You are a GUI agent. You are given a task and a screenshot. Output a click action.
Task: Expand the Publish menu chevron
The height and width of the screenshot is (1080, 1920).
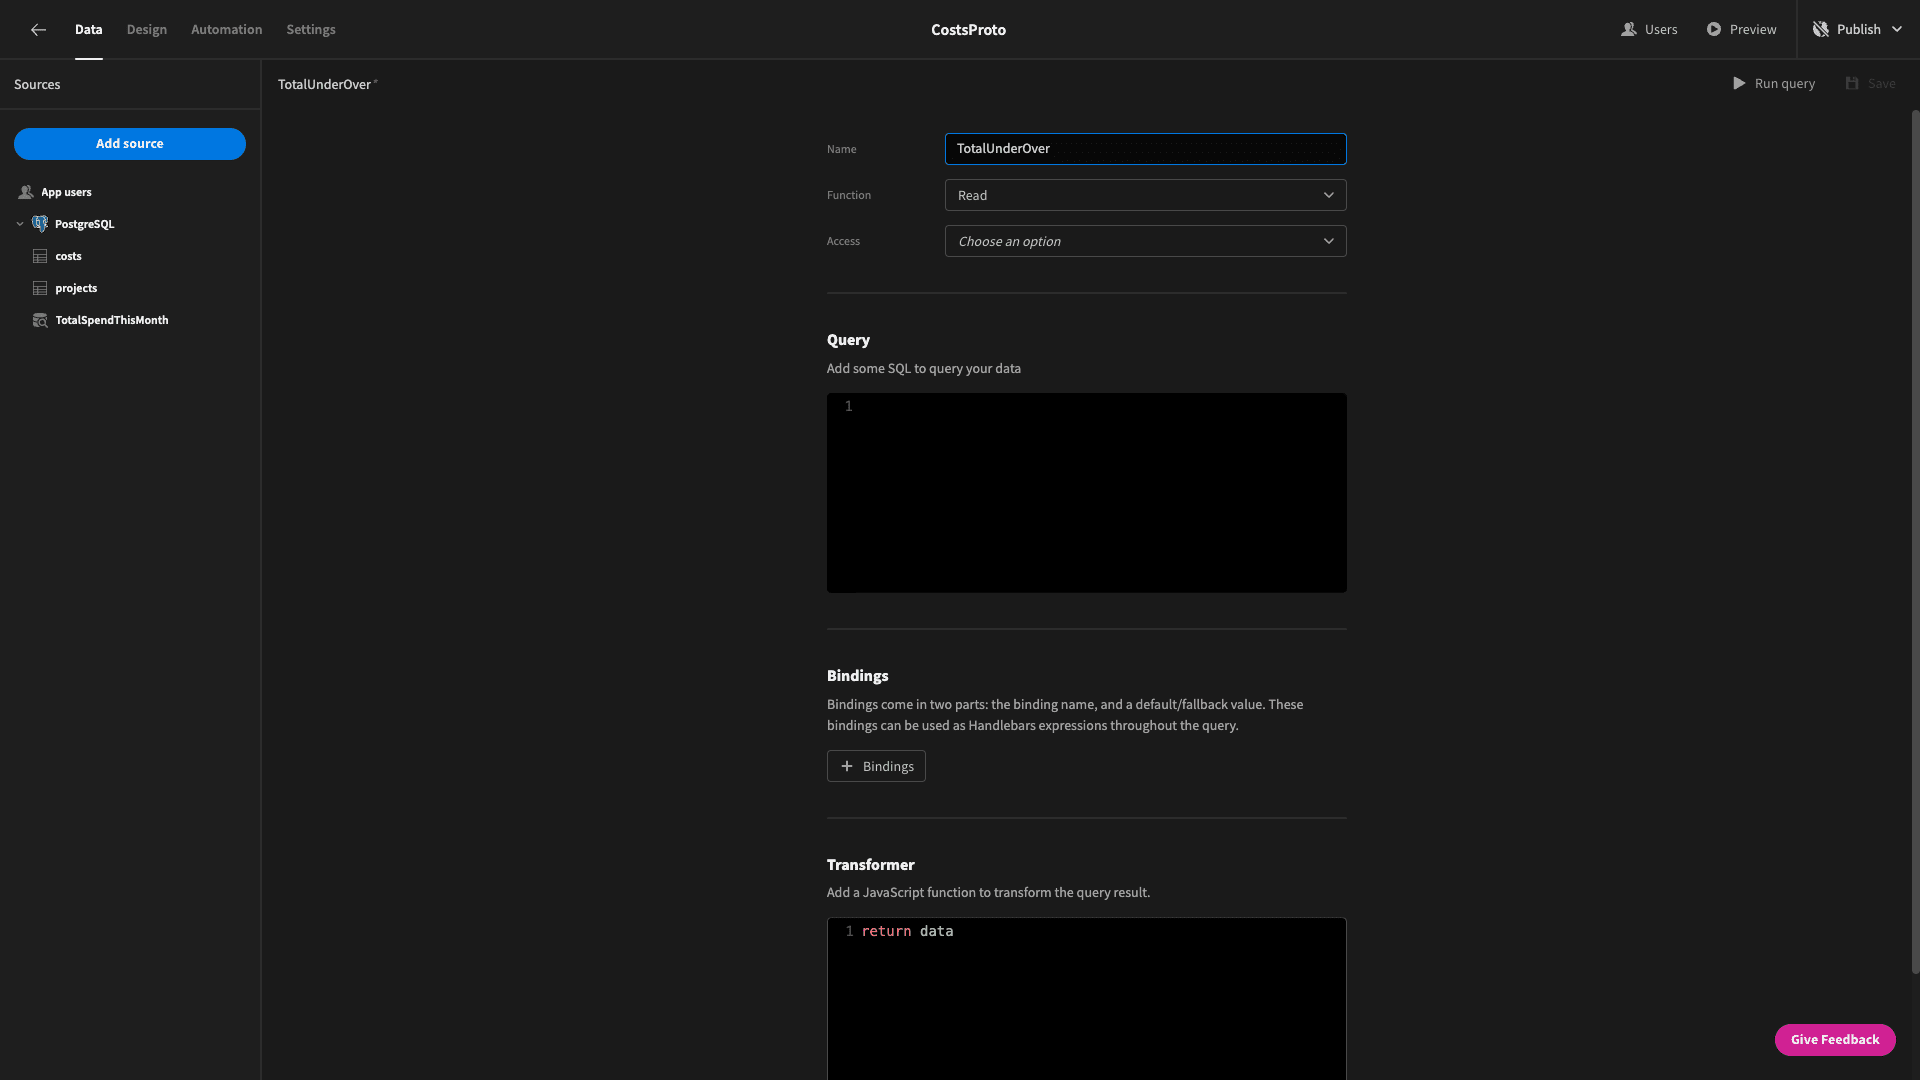[x=1897, y=30]
